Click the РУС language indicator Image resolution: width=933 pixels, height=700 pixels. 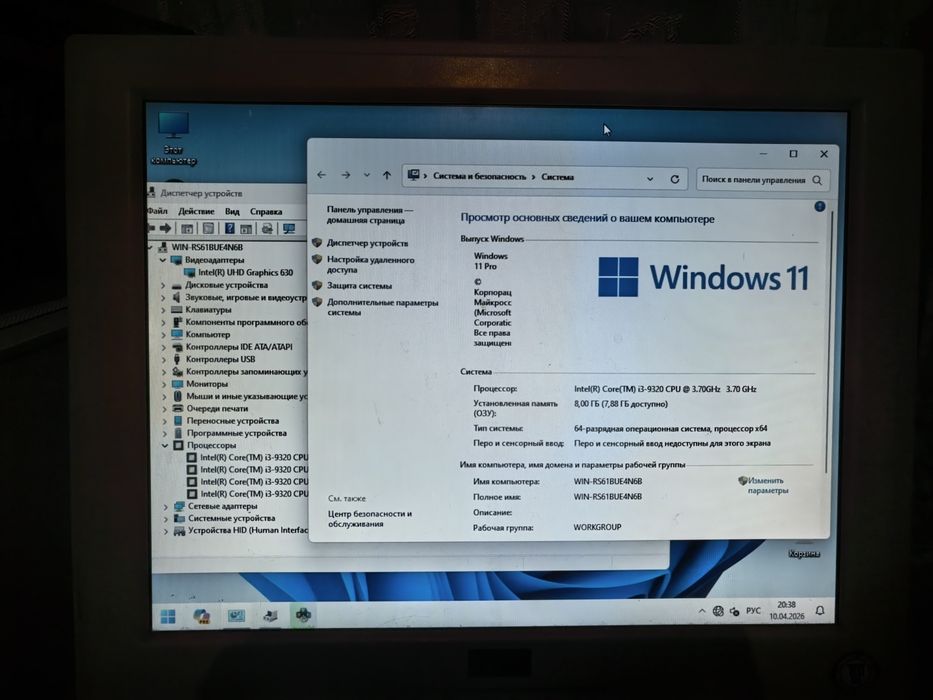coord(753,611)
